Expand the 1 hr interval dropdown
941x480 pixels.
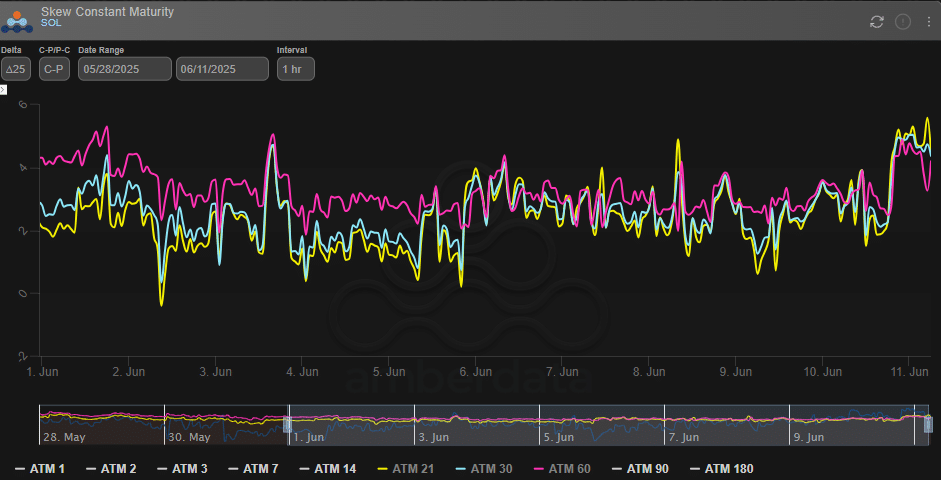point(295,69)
